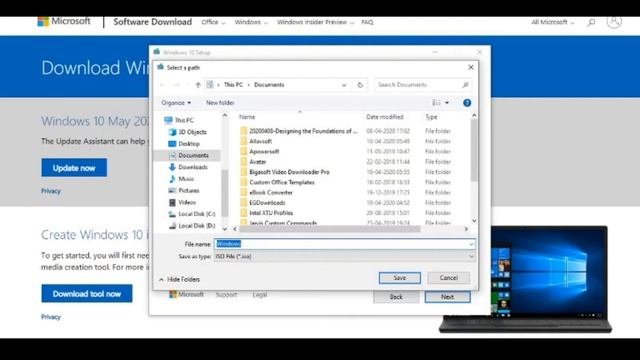
Task: Select the EGDownloads folder
Action: click(x=267, y=203)
